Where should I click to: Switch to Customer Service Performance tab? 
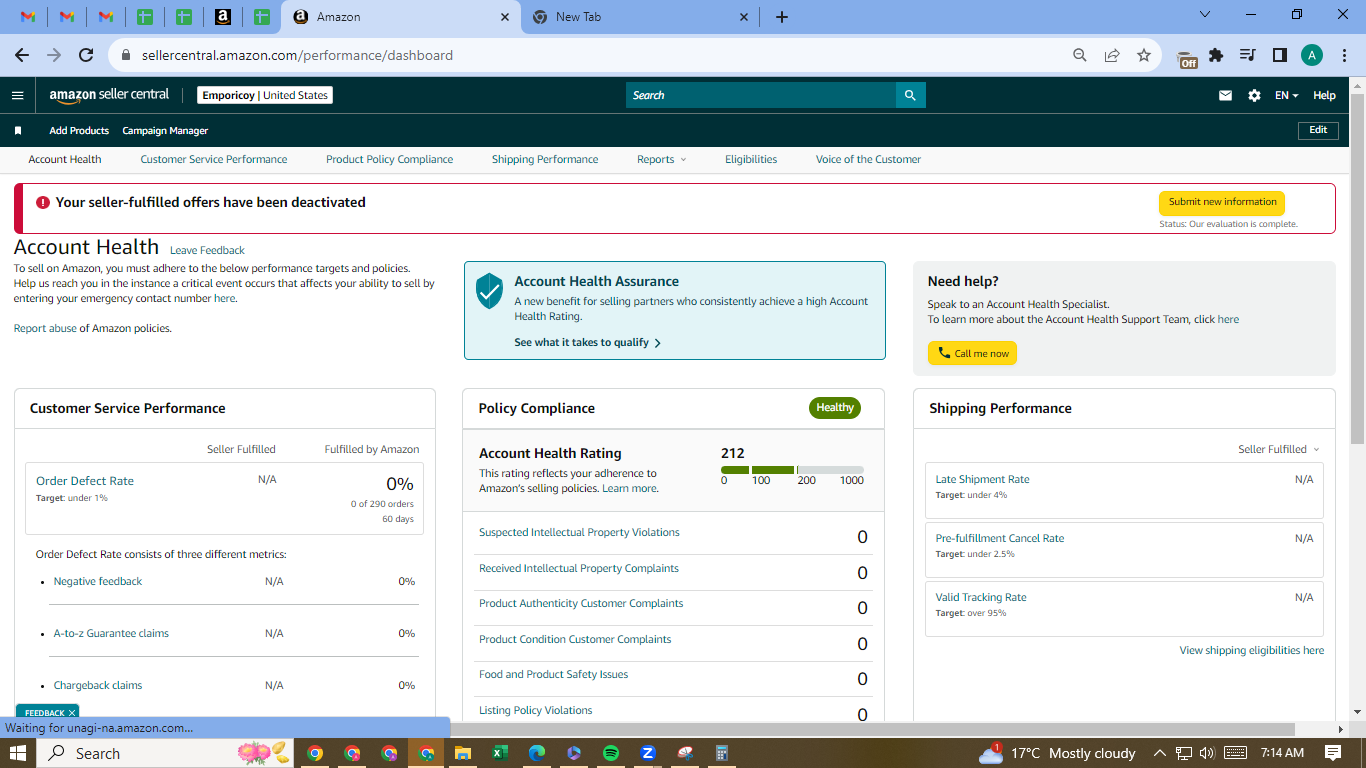point(214,160)
